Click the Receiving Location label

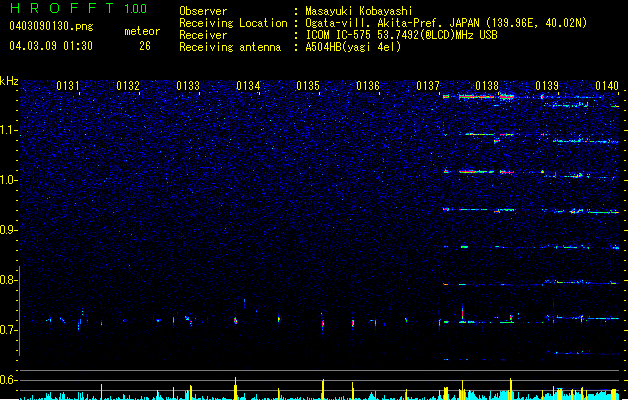[233, 23]
